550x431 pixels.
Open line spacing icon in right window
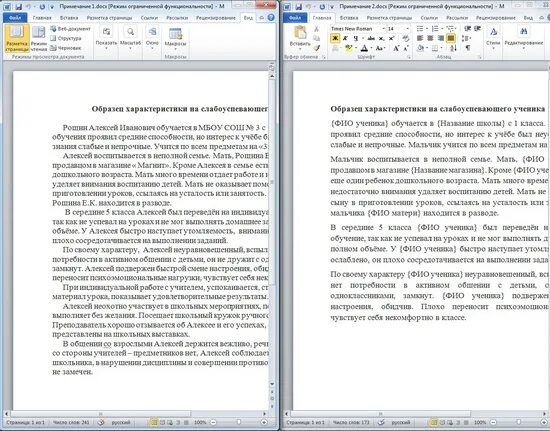coord(466,38)
